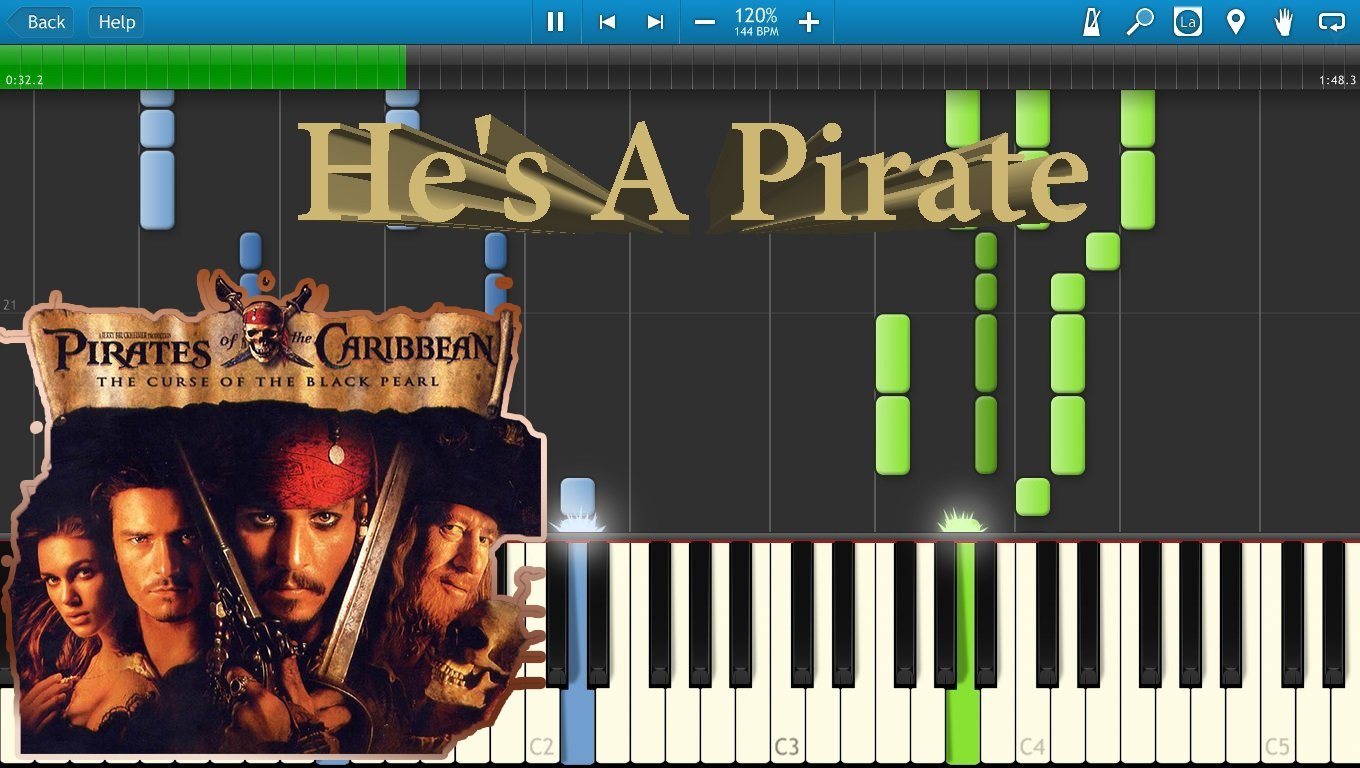This screenshot has height=768, width=1360.
Task: Add a bookmark with the pin icon
Action: point(1236,22)
